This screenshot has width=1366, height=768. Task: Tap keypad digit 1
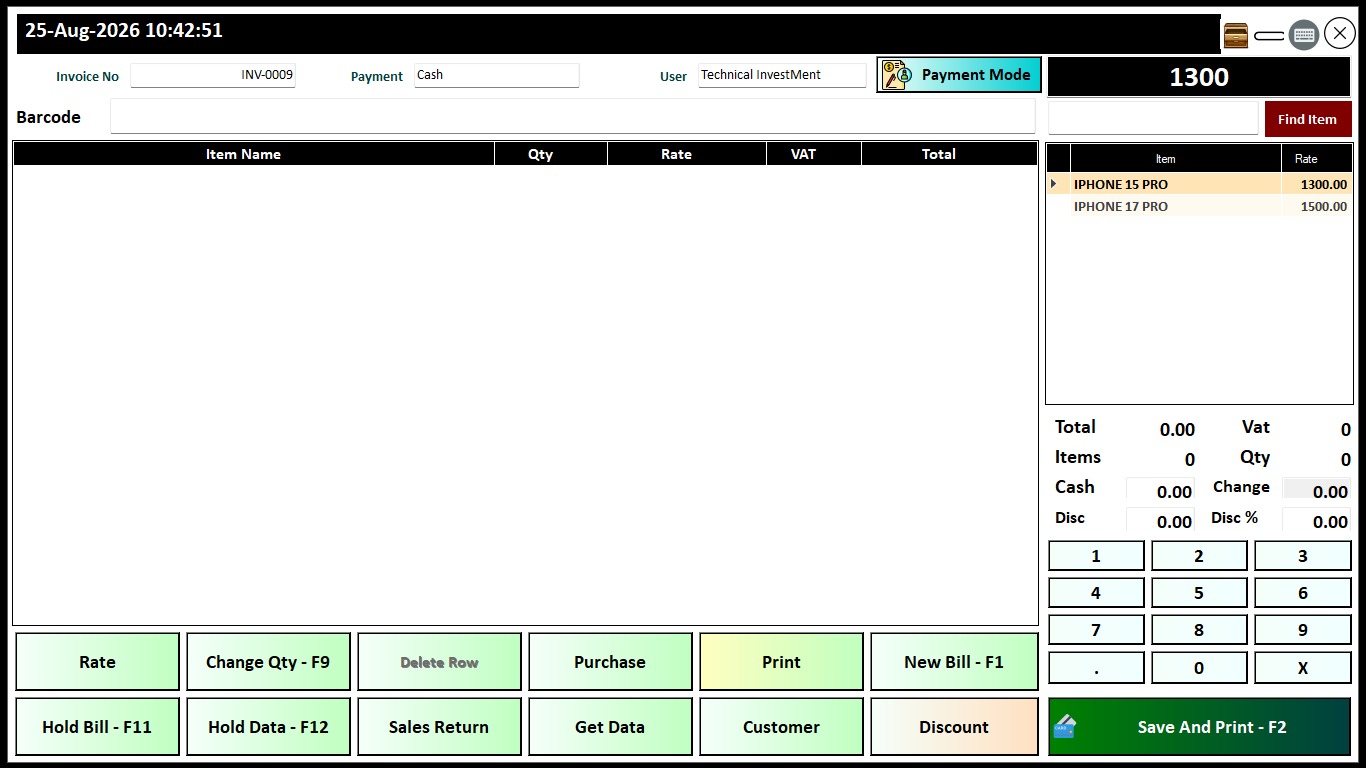1096,556
